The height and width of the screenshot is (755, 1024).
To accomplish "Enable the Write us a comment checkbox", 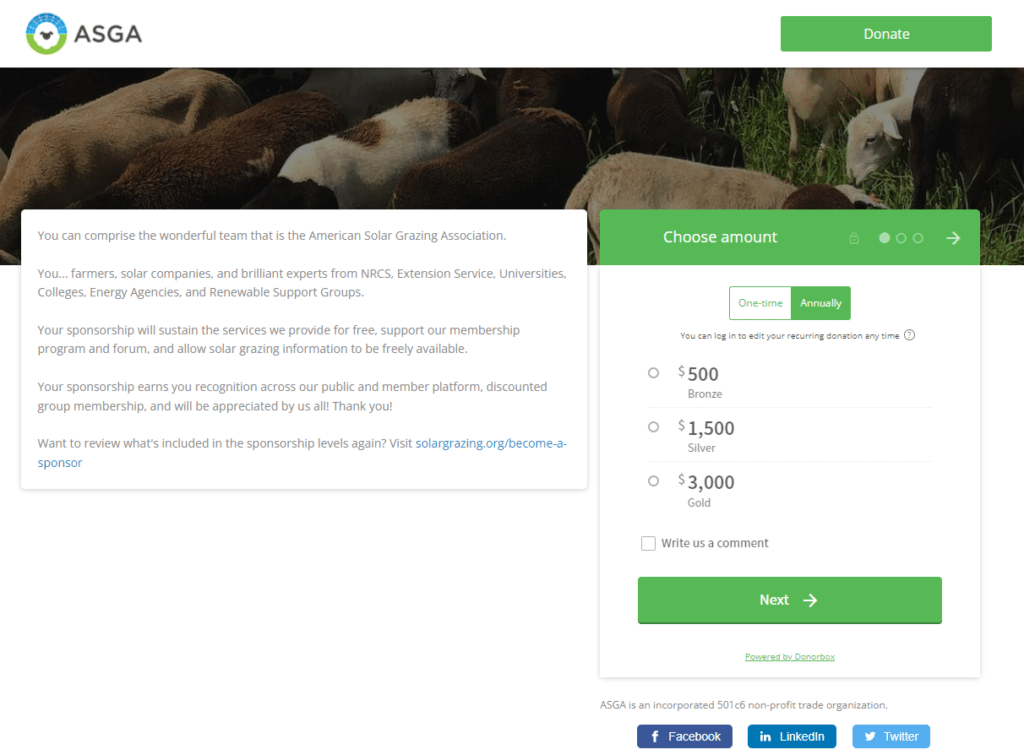I will 648,543.
